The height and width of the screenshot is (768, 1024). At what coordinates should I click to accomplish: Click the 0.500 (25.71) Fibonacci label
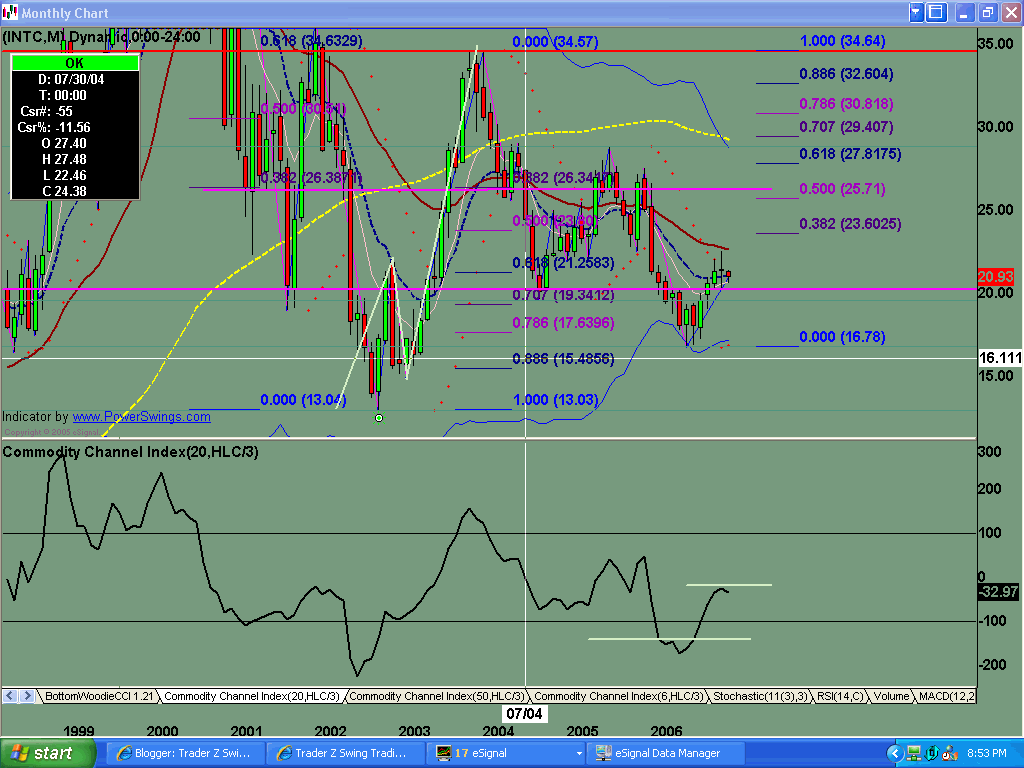(x=842, y=189)
